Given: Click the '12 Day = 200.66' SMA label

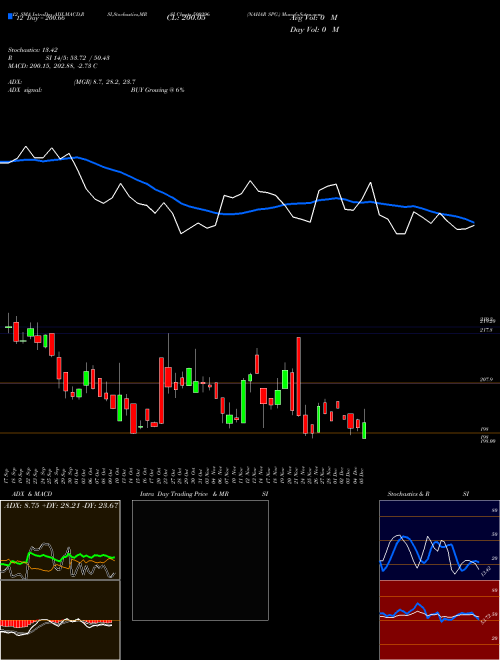Looking at the screenshot, I should (x=40, y=18).
